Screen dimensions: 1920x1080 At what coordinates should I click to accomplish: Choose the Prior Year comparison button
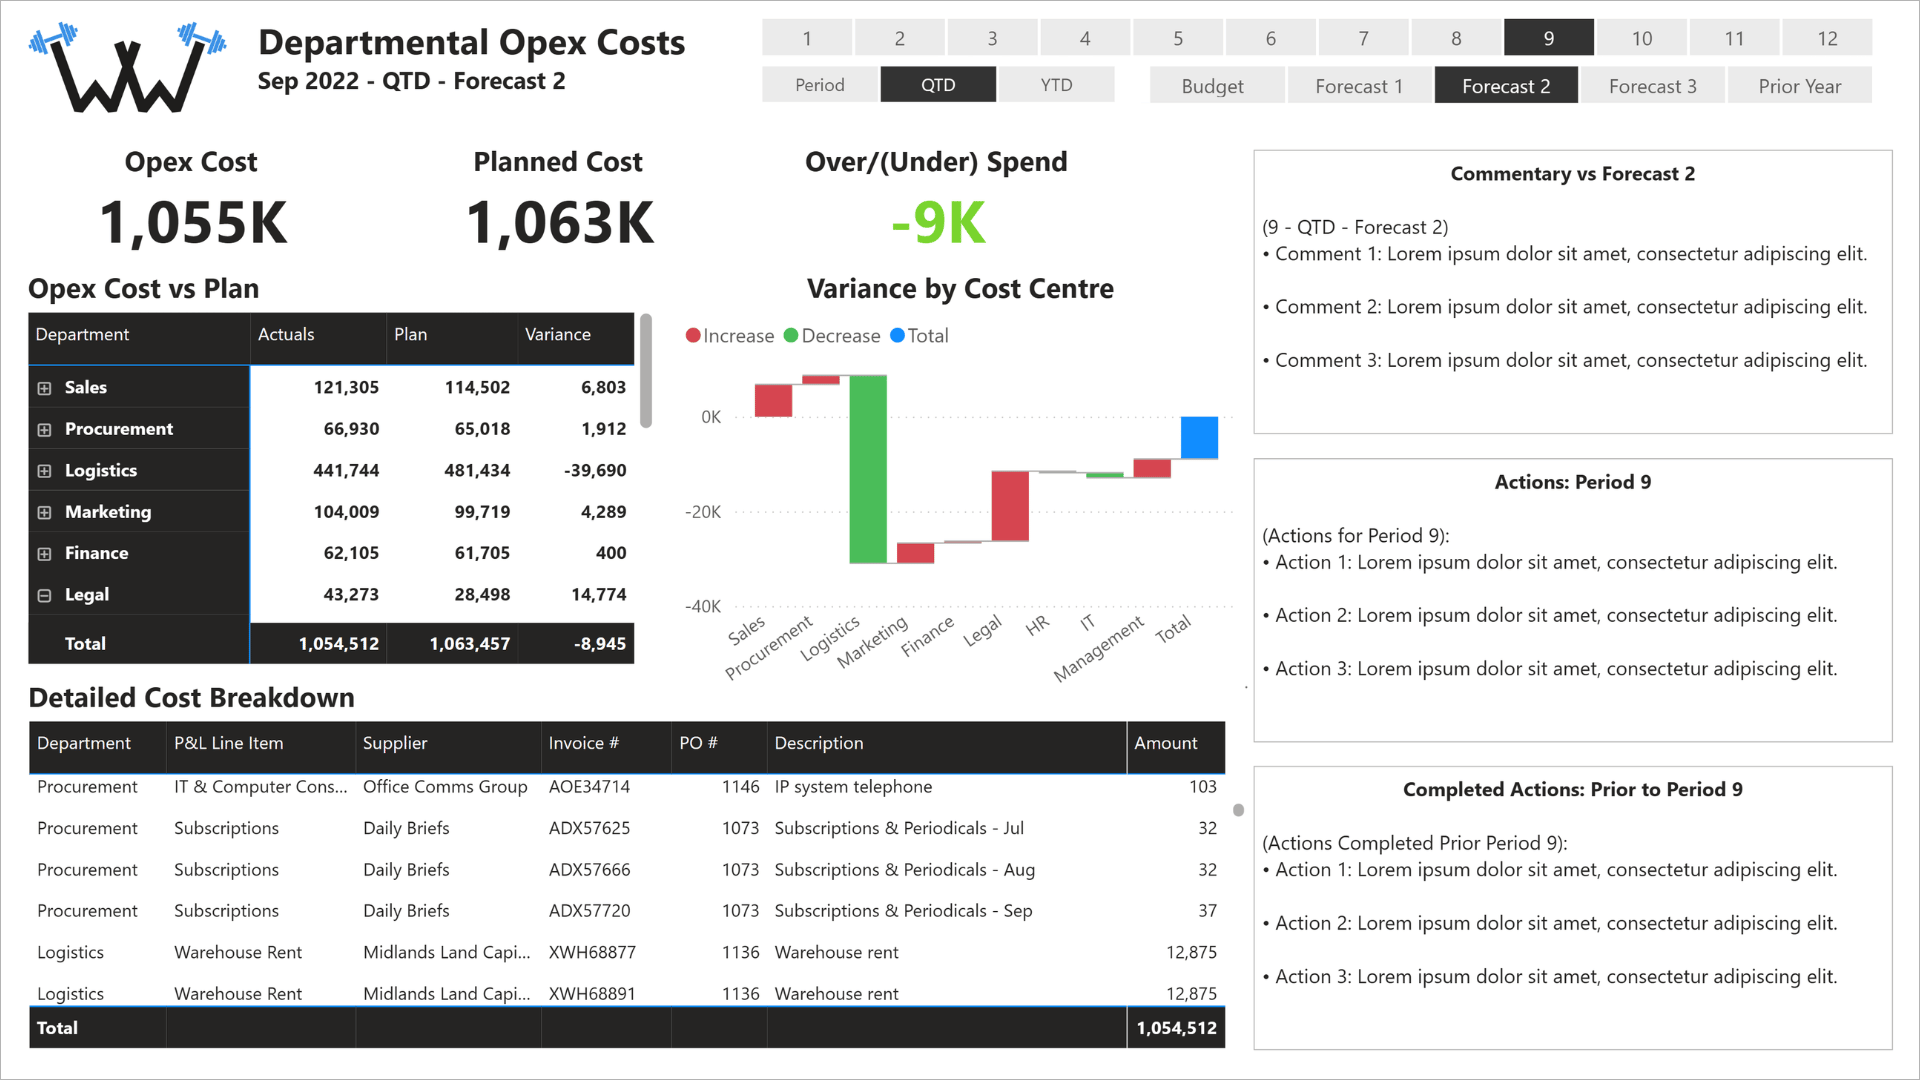point(1799,86)
